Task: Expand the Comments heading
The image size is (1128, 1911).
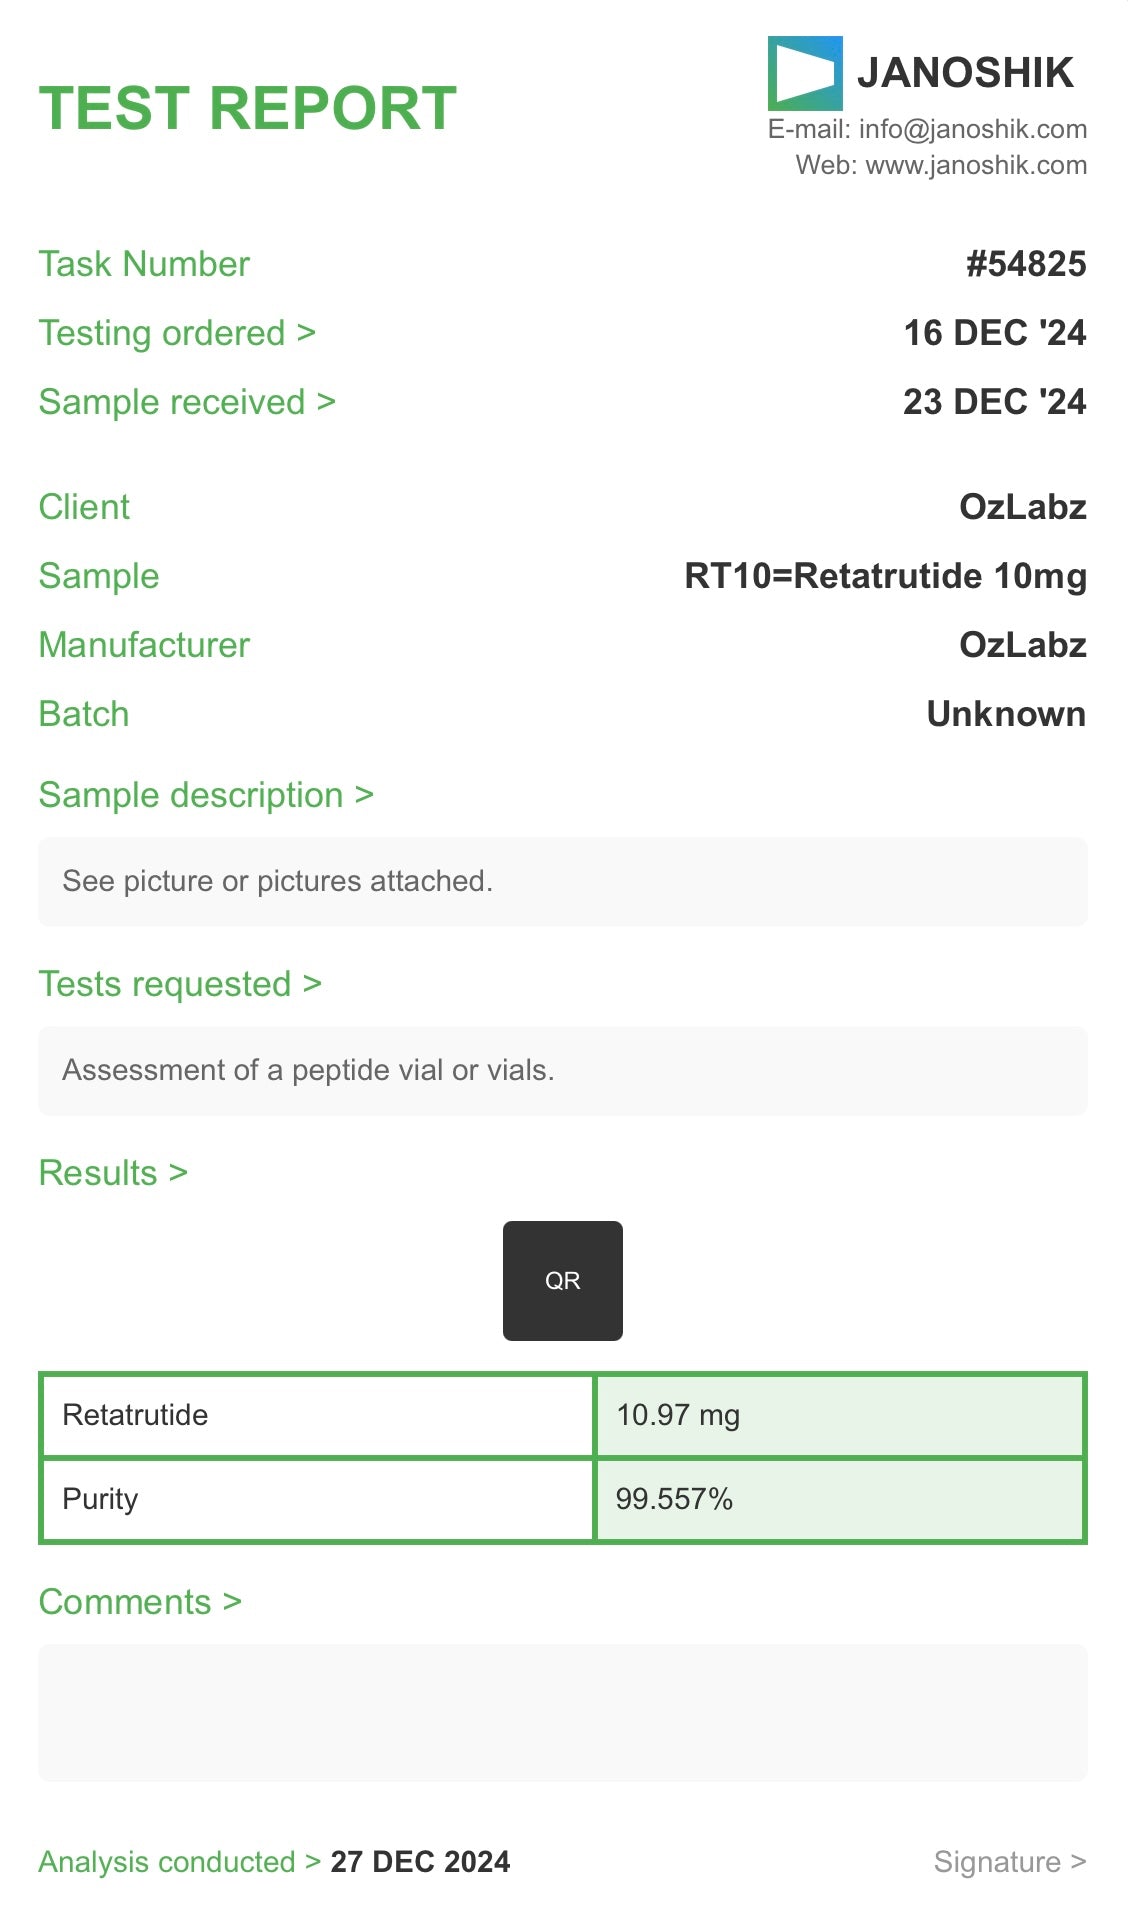Action: point(140,1602)
